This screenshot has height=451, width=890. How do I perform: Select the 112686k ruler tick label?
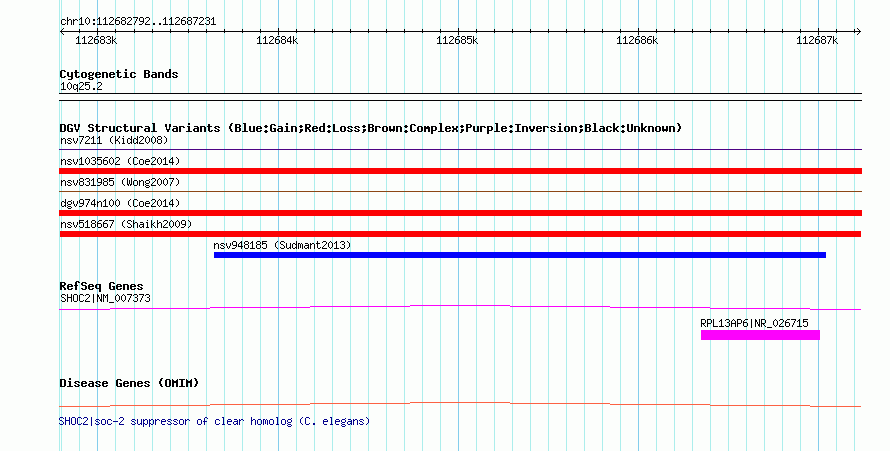pos(637,40)
